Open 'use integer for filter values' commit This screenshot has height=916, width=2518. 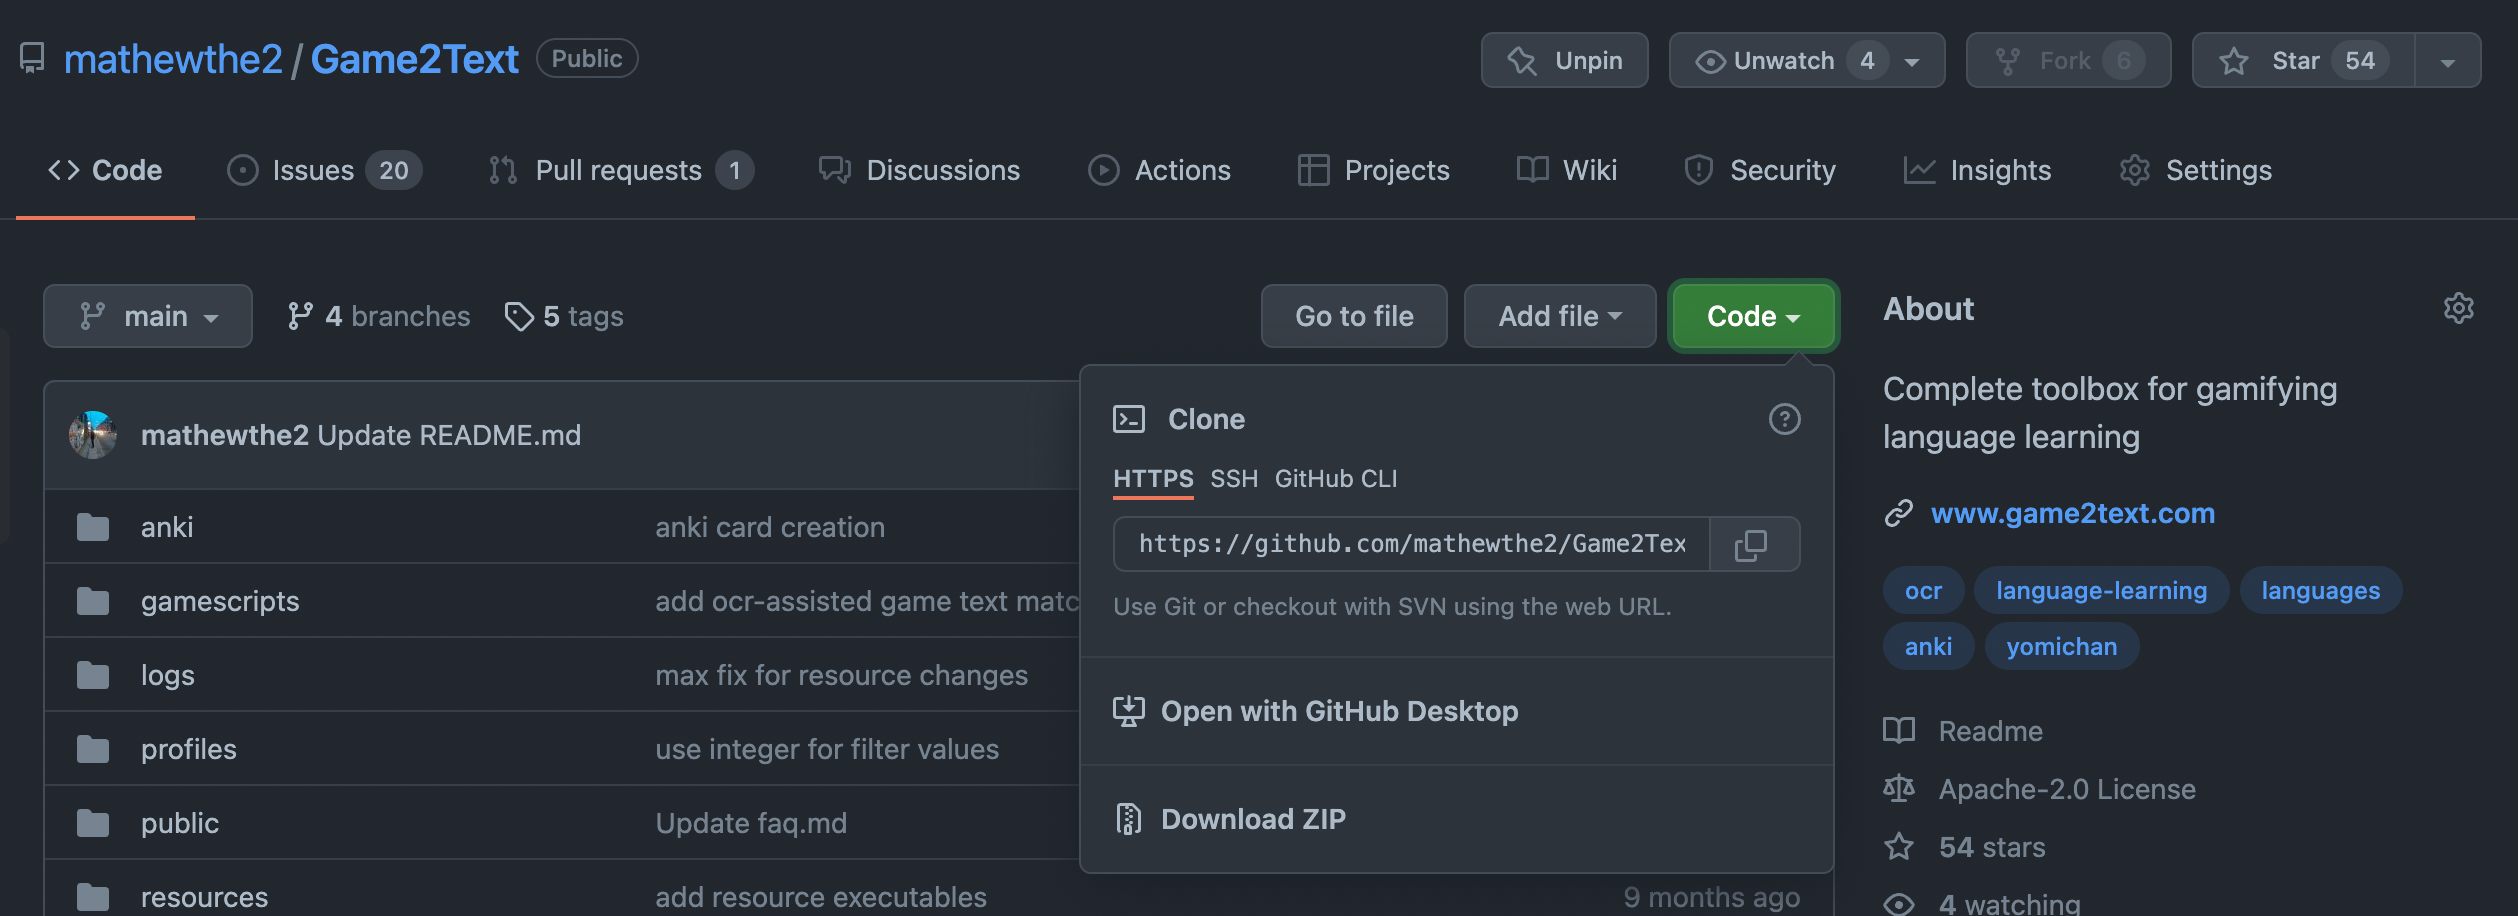coord(827,749)
